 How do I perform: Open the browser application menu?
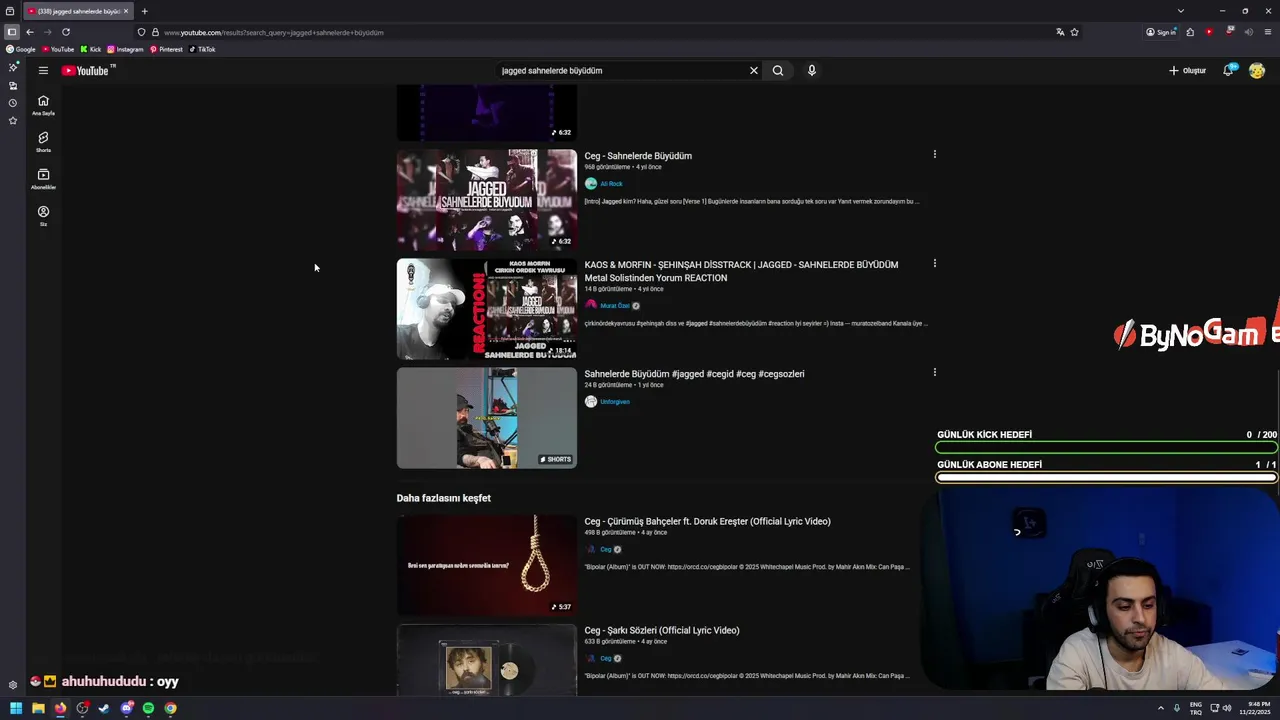(x=1268, y=32)
